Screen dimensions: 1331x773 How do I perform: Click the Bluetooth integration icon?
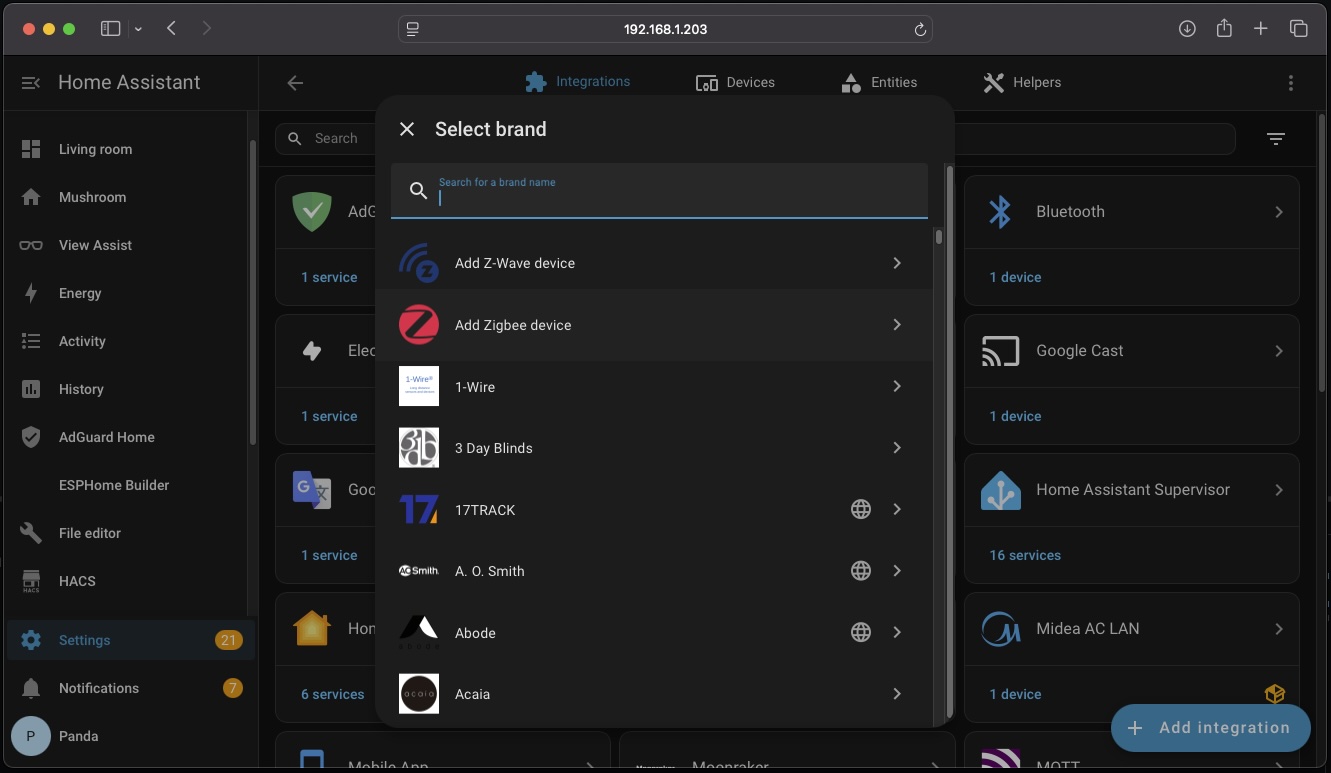pyautogui.click(x=1000, y=212)
